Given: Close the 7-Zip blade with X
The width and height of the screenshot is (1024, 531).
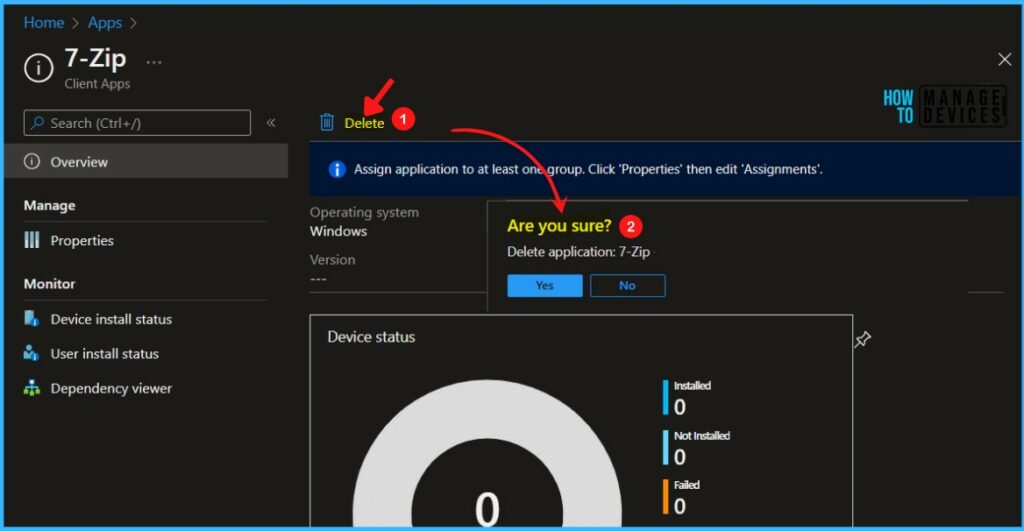Looking at the screenshot, I should 1004,59.
